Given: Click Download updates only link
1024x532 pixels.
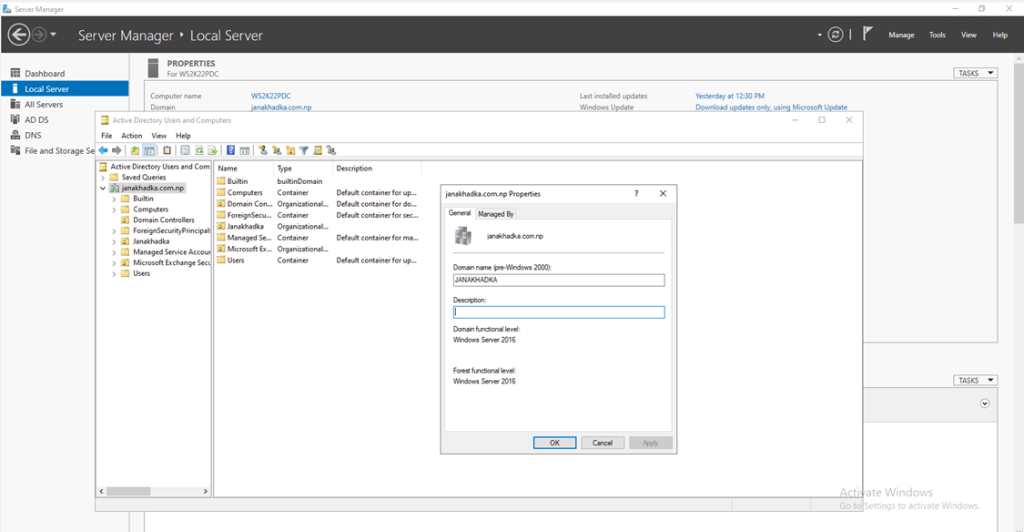Looking at the screenshot, I should [x=771, y=107].
